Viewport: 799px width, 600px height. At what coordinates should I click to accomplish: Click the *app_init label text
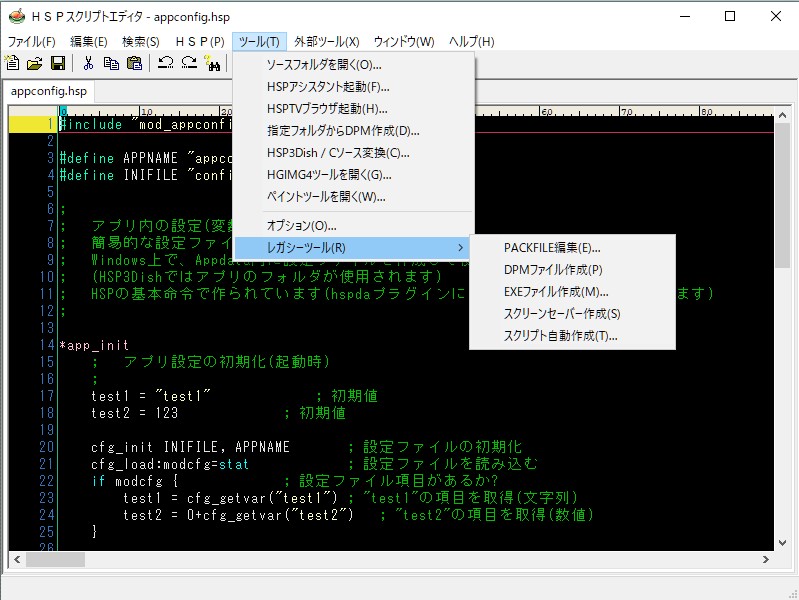point(94,345)
